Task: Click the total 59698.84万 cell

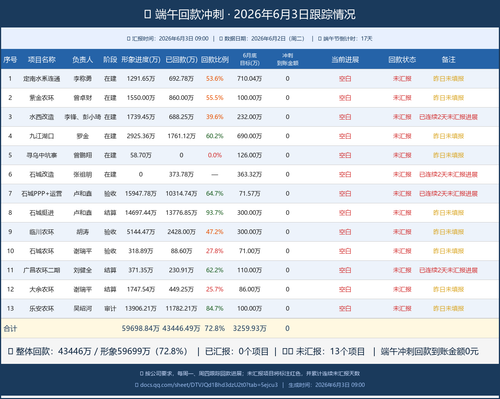Action: point(141,328)
